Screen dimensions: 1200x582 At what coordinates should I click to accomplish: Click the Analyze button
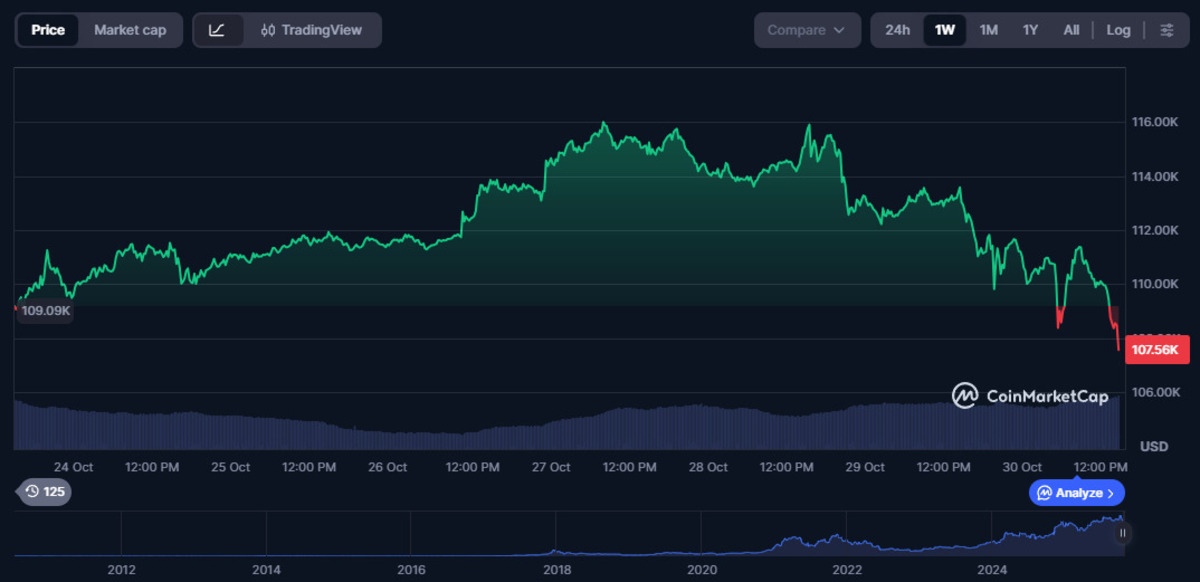click(1077, 493)
